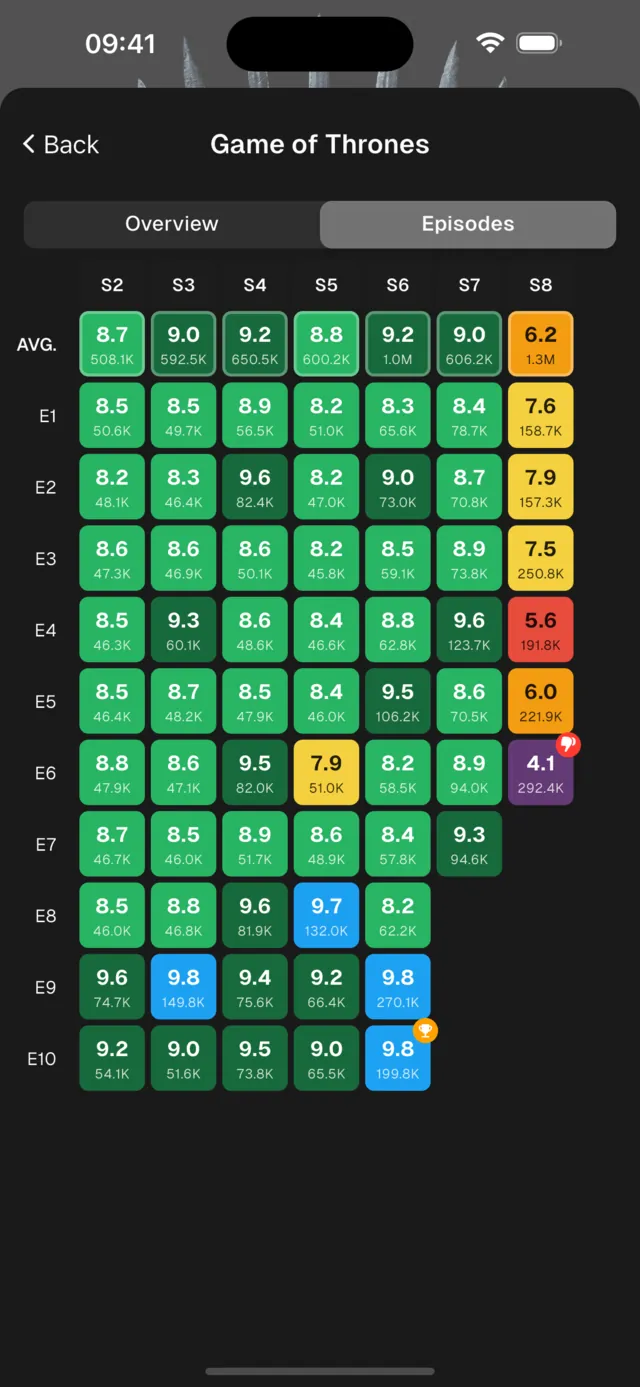Screen dimensions: 640x1387
Task: Open the S4 average 650.5K cell
Action: tap(255, 344)
